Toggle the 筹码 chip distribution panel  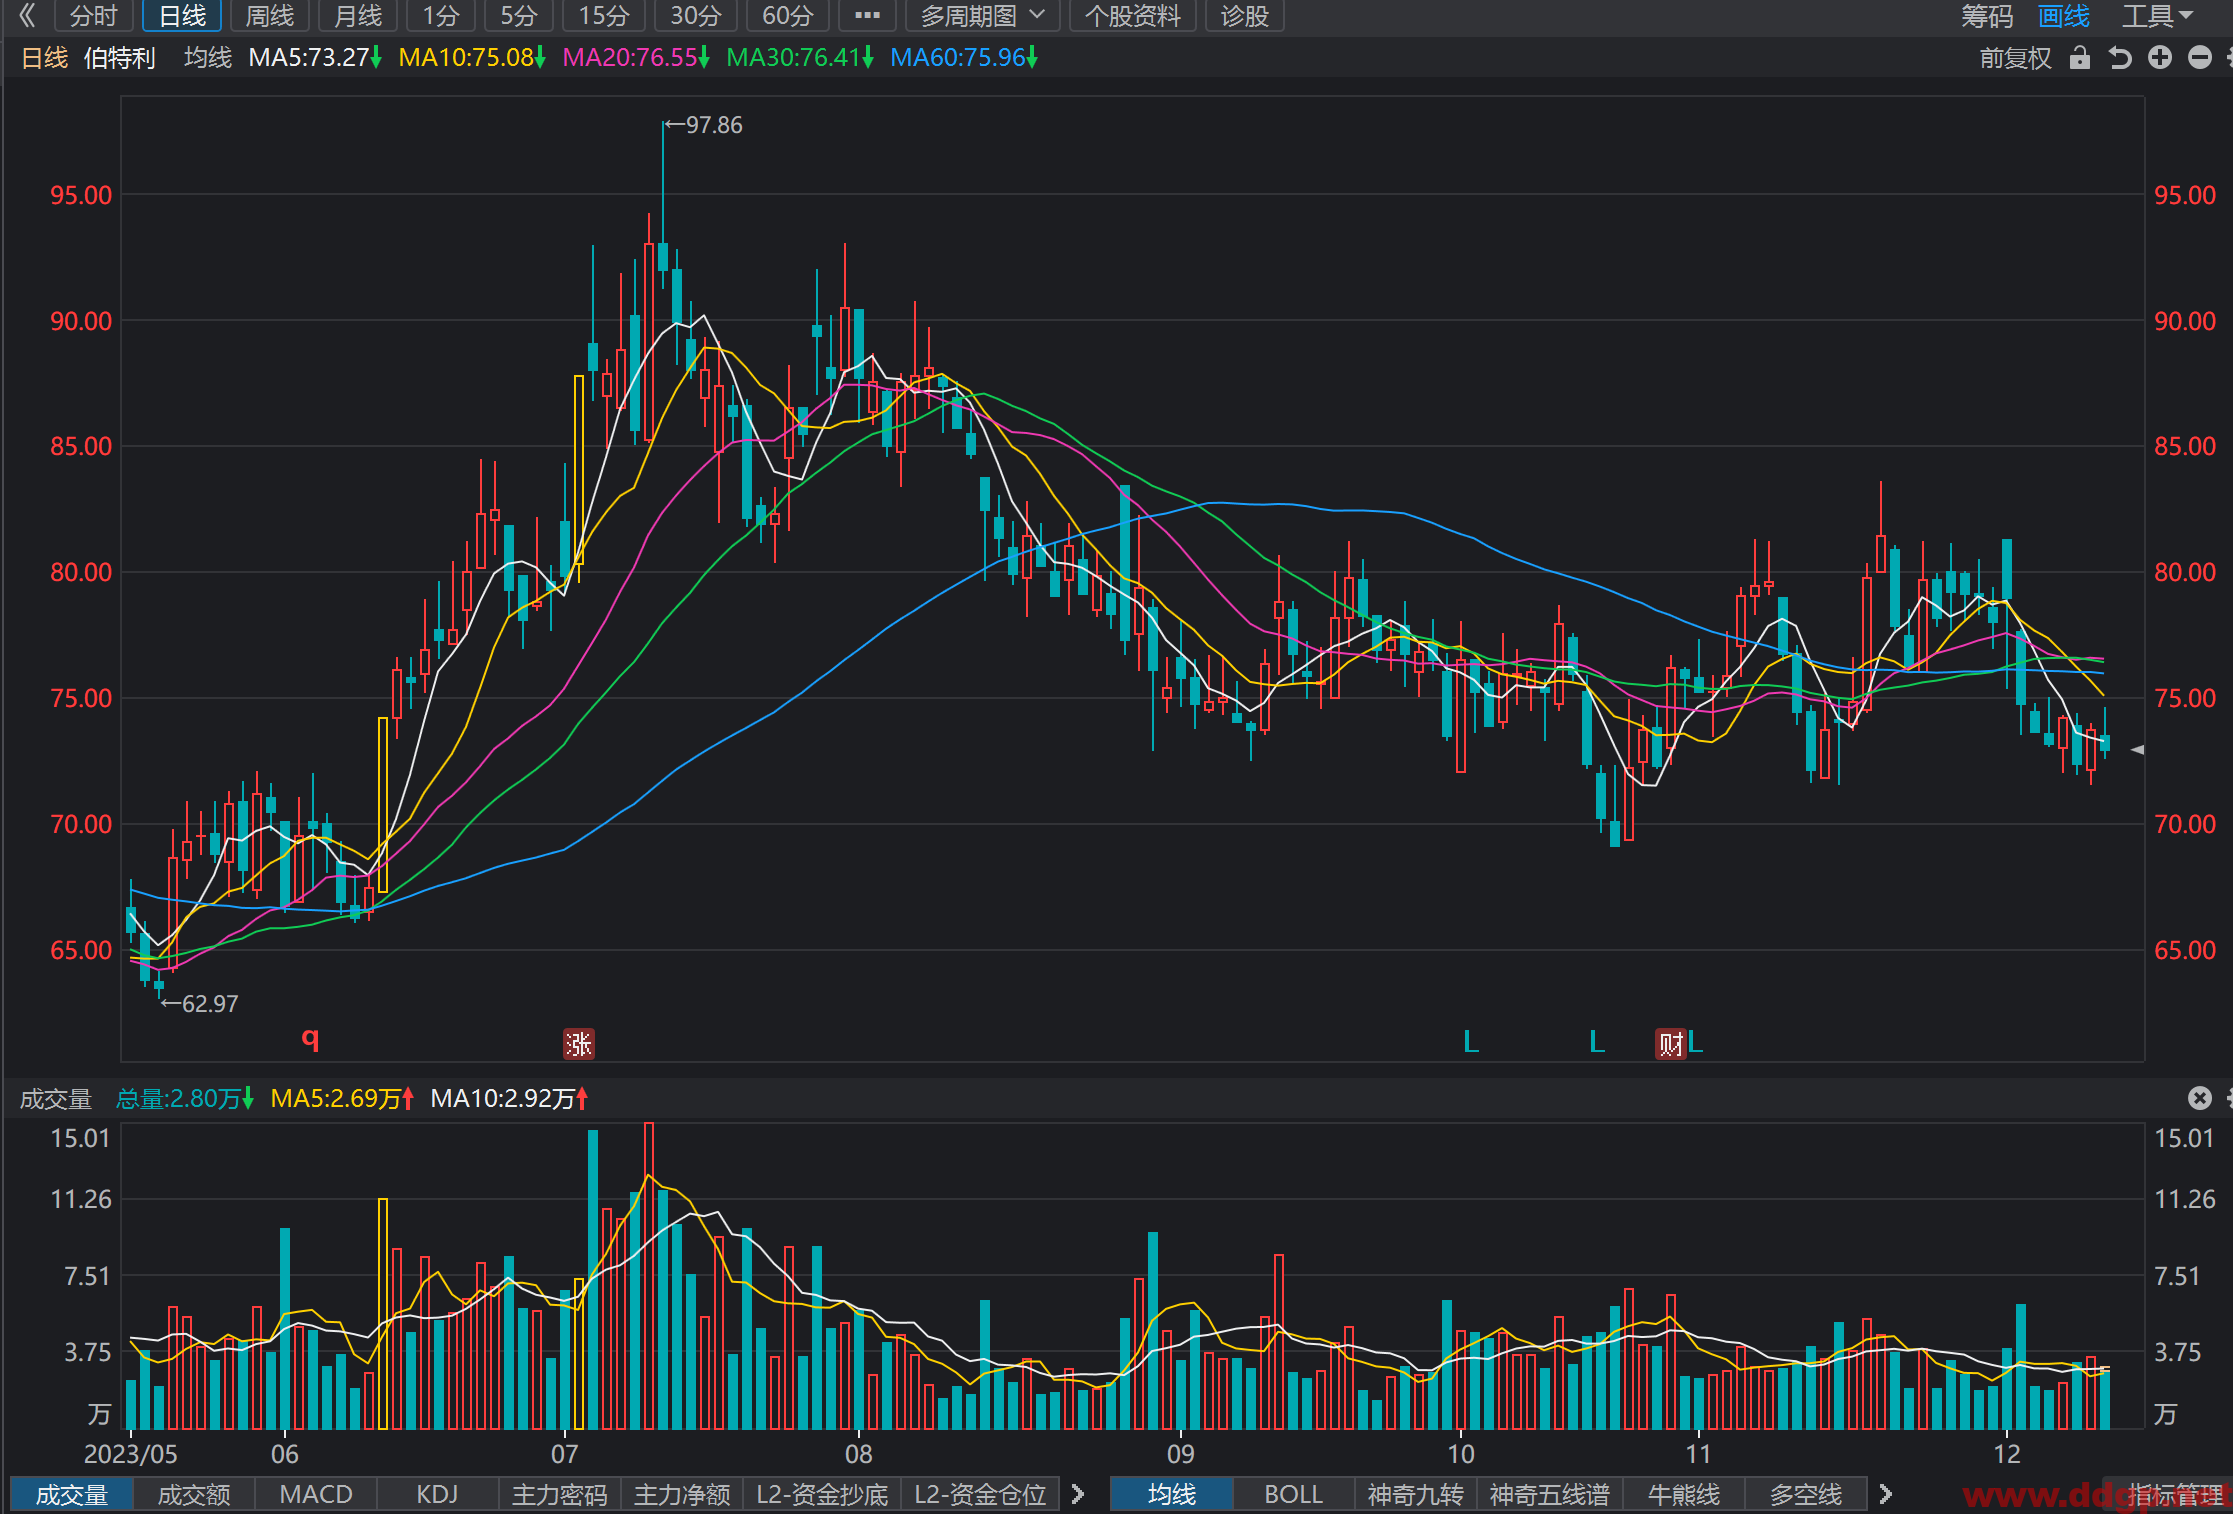[1987, 16]
